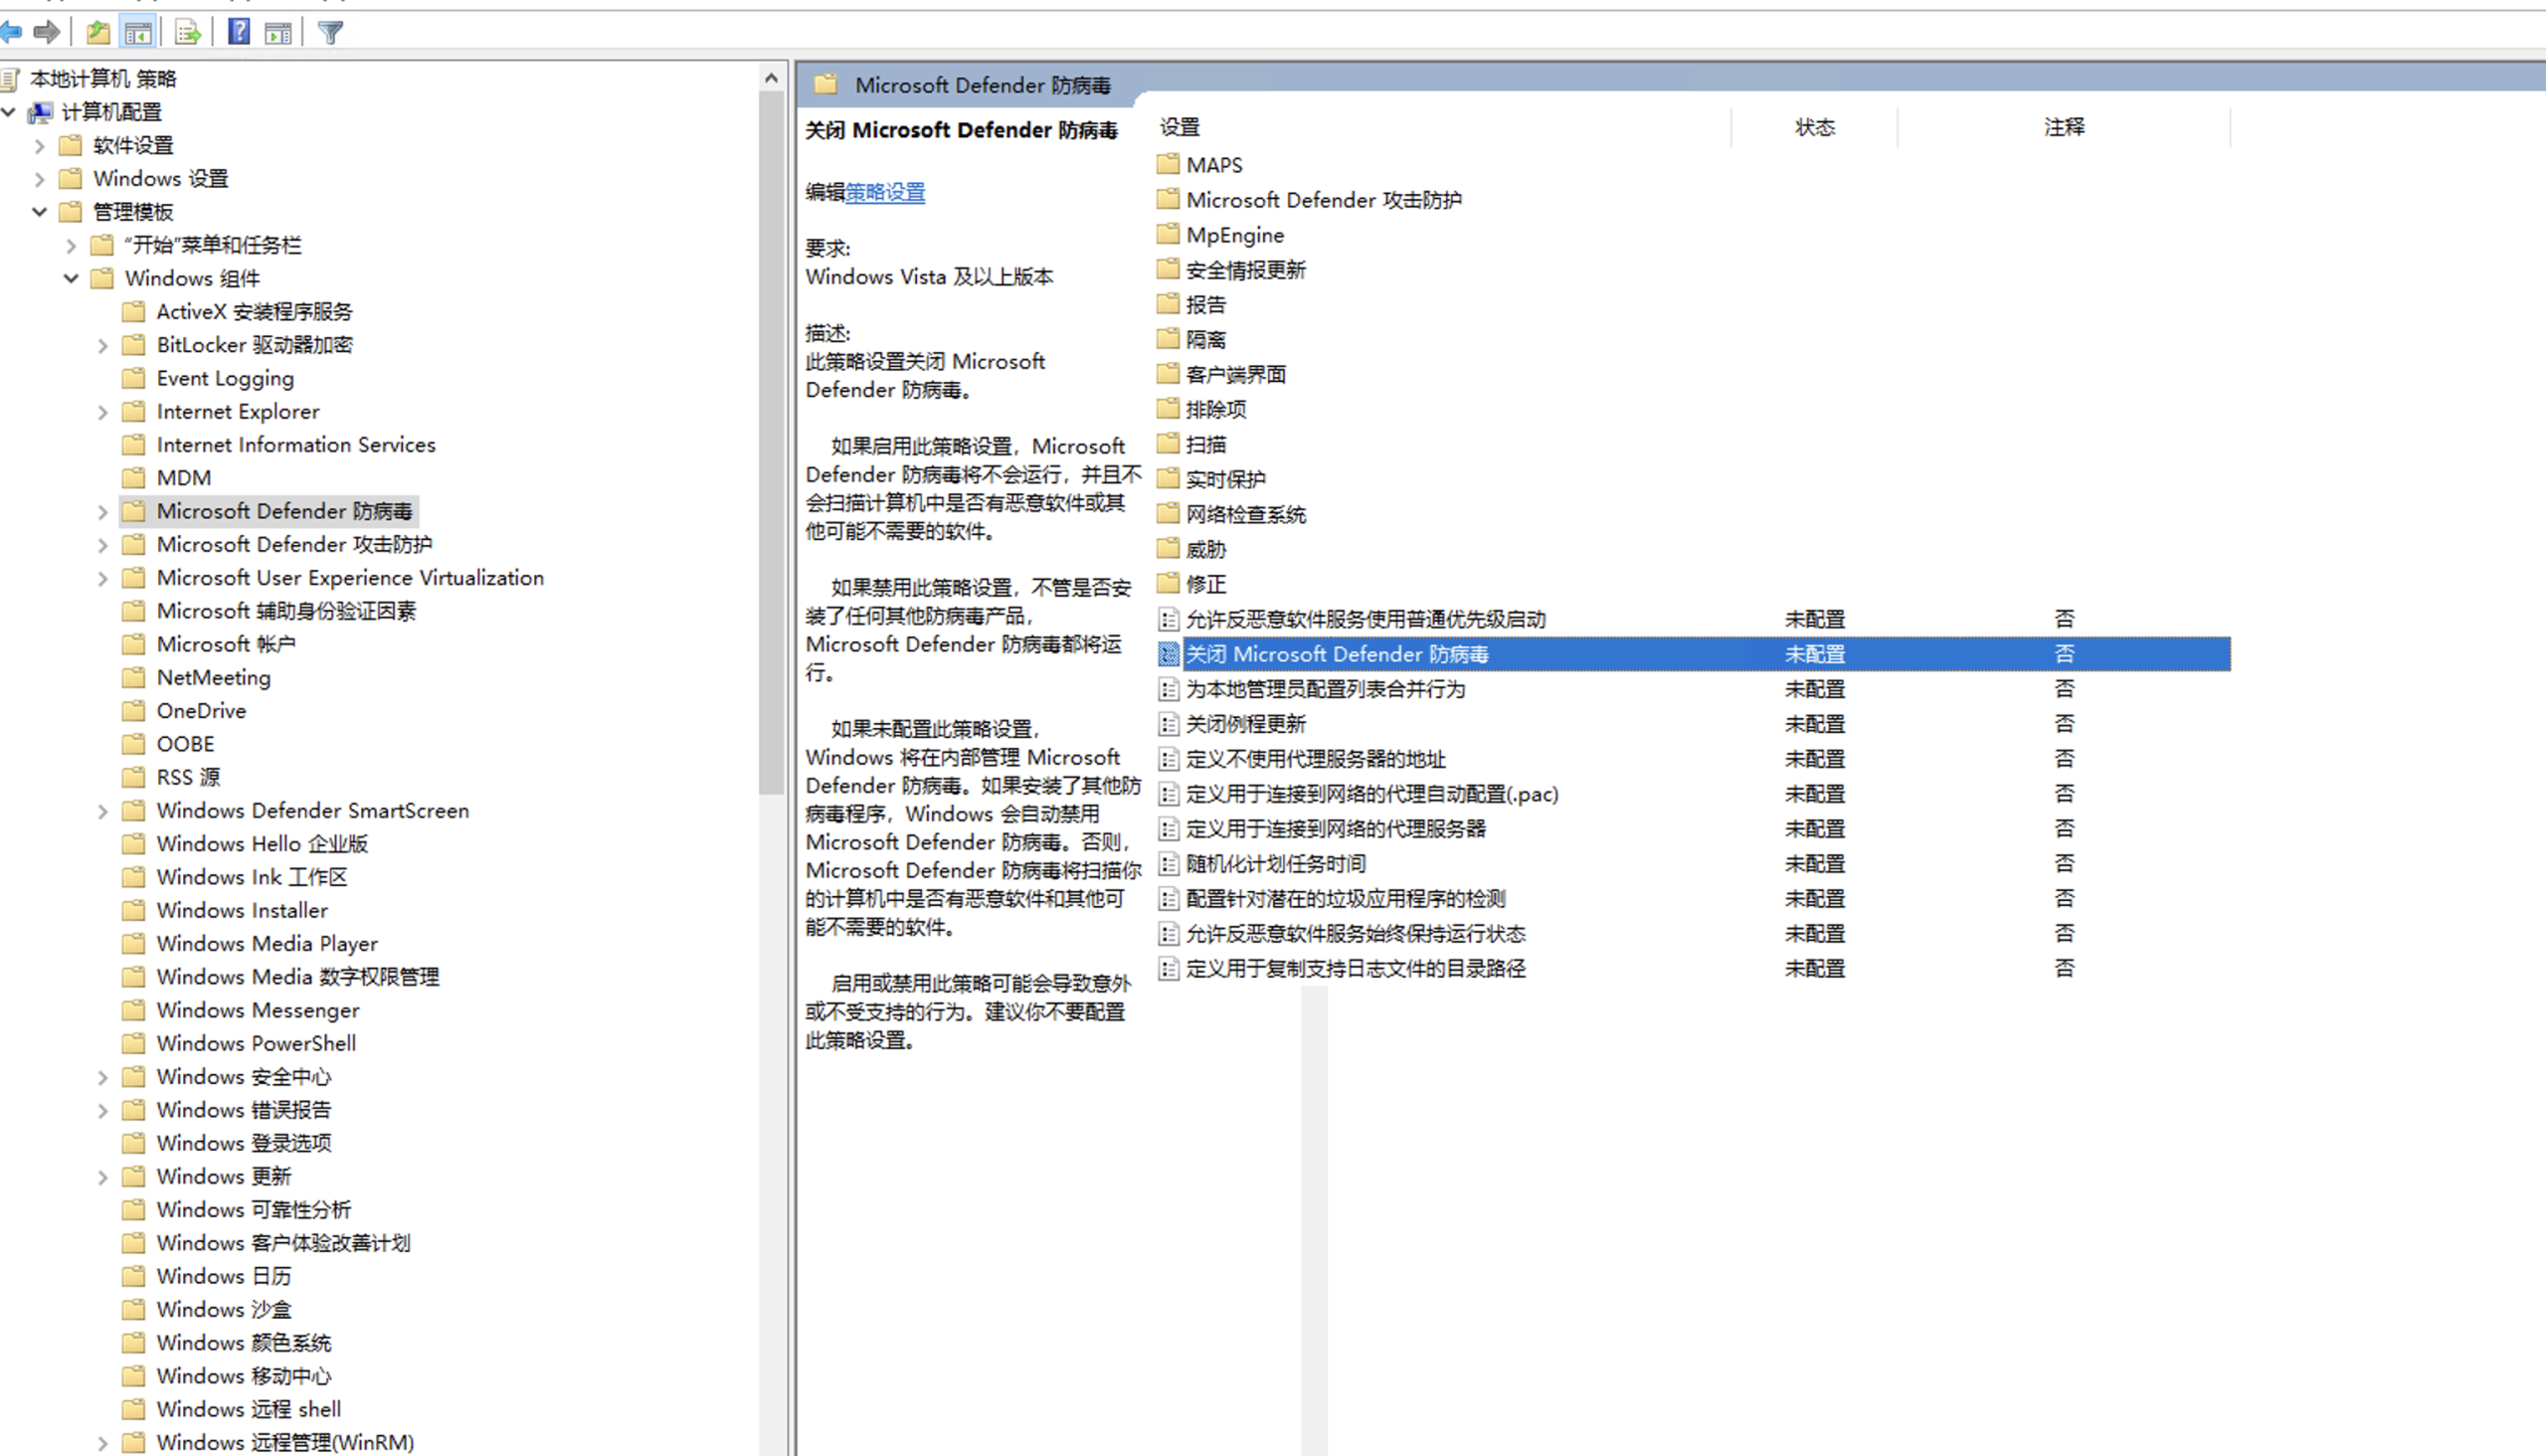Select Windows Installer in the tree
This screenshot has width=2546, height=1456.
242,911
